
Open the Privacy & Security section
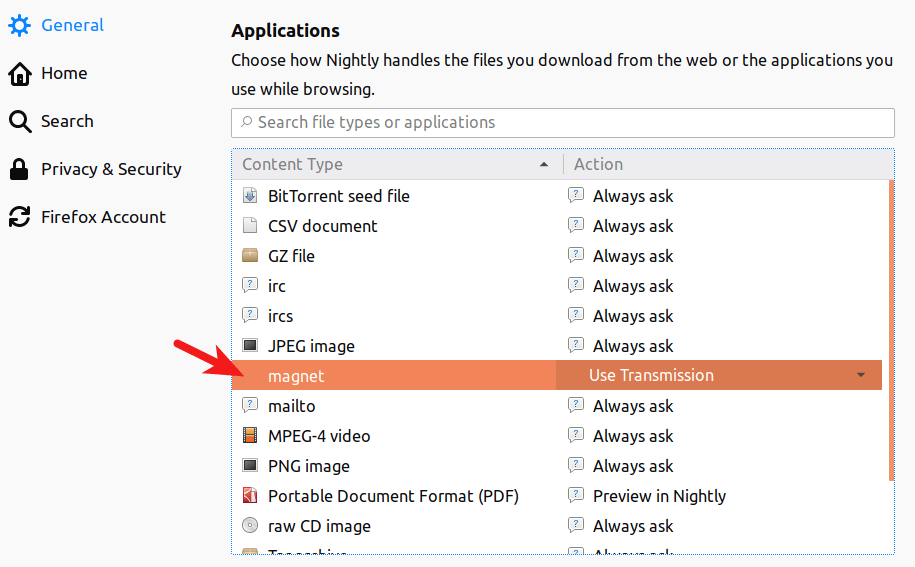[x=111, y=169]
